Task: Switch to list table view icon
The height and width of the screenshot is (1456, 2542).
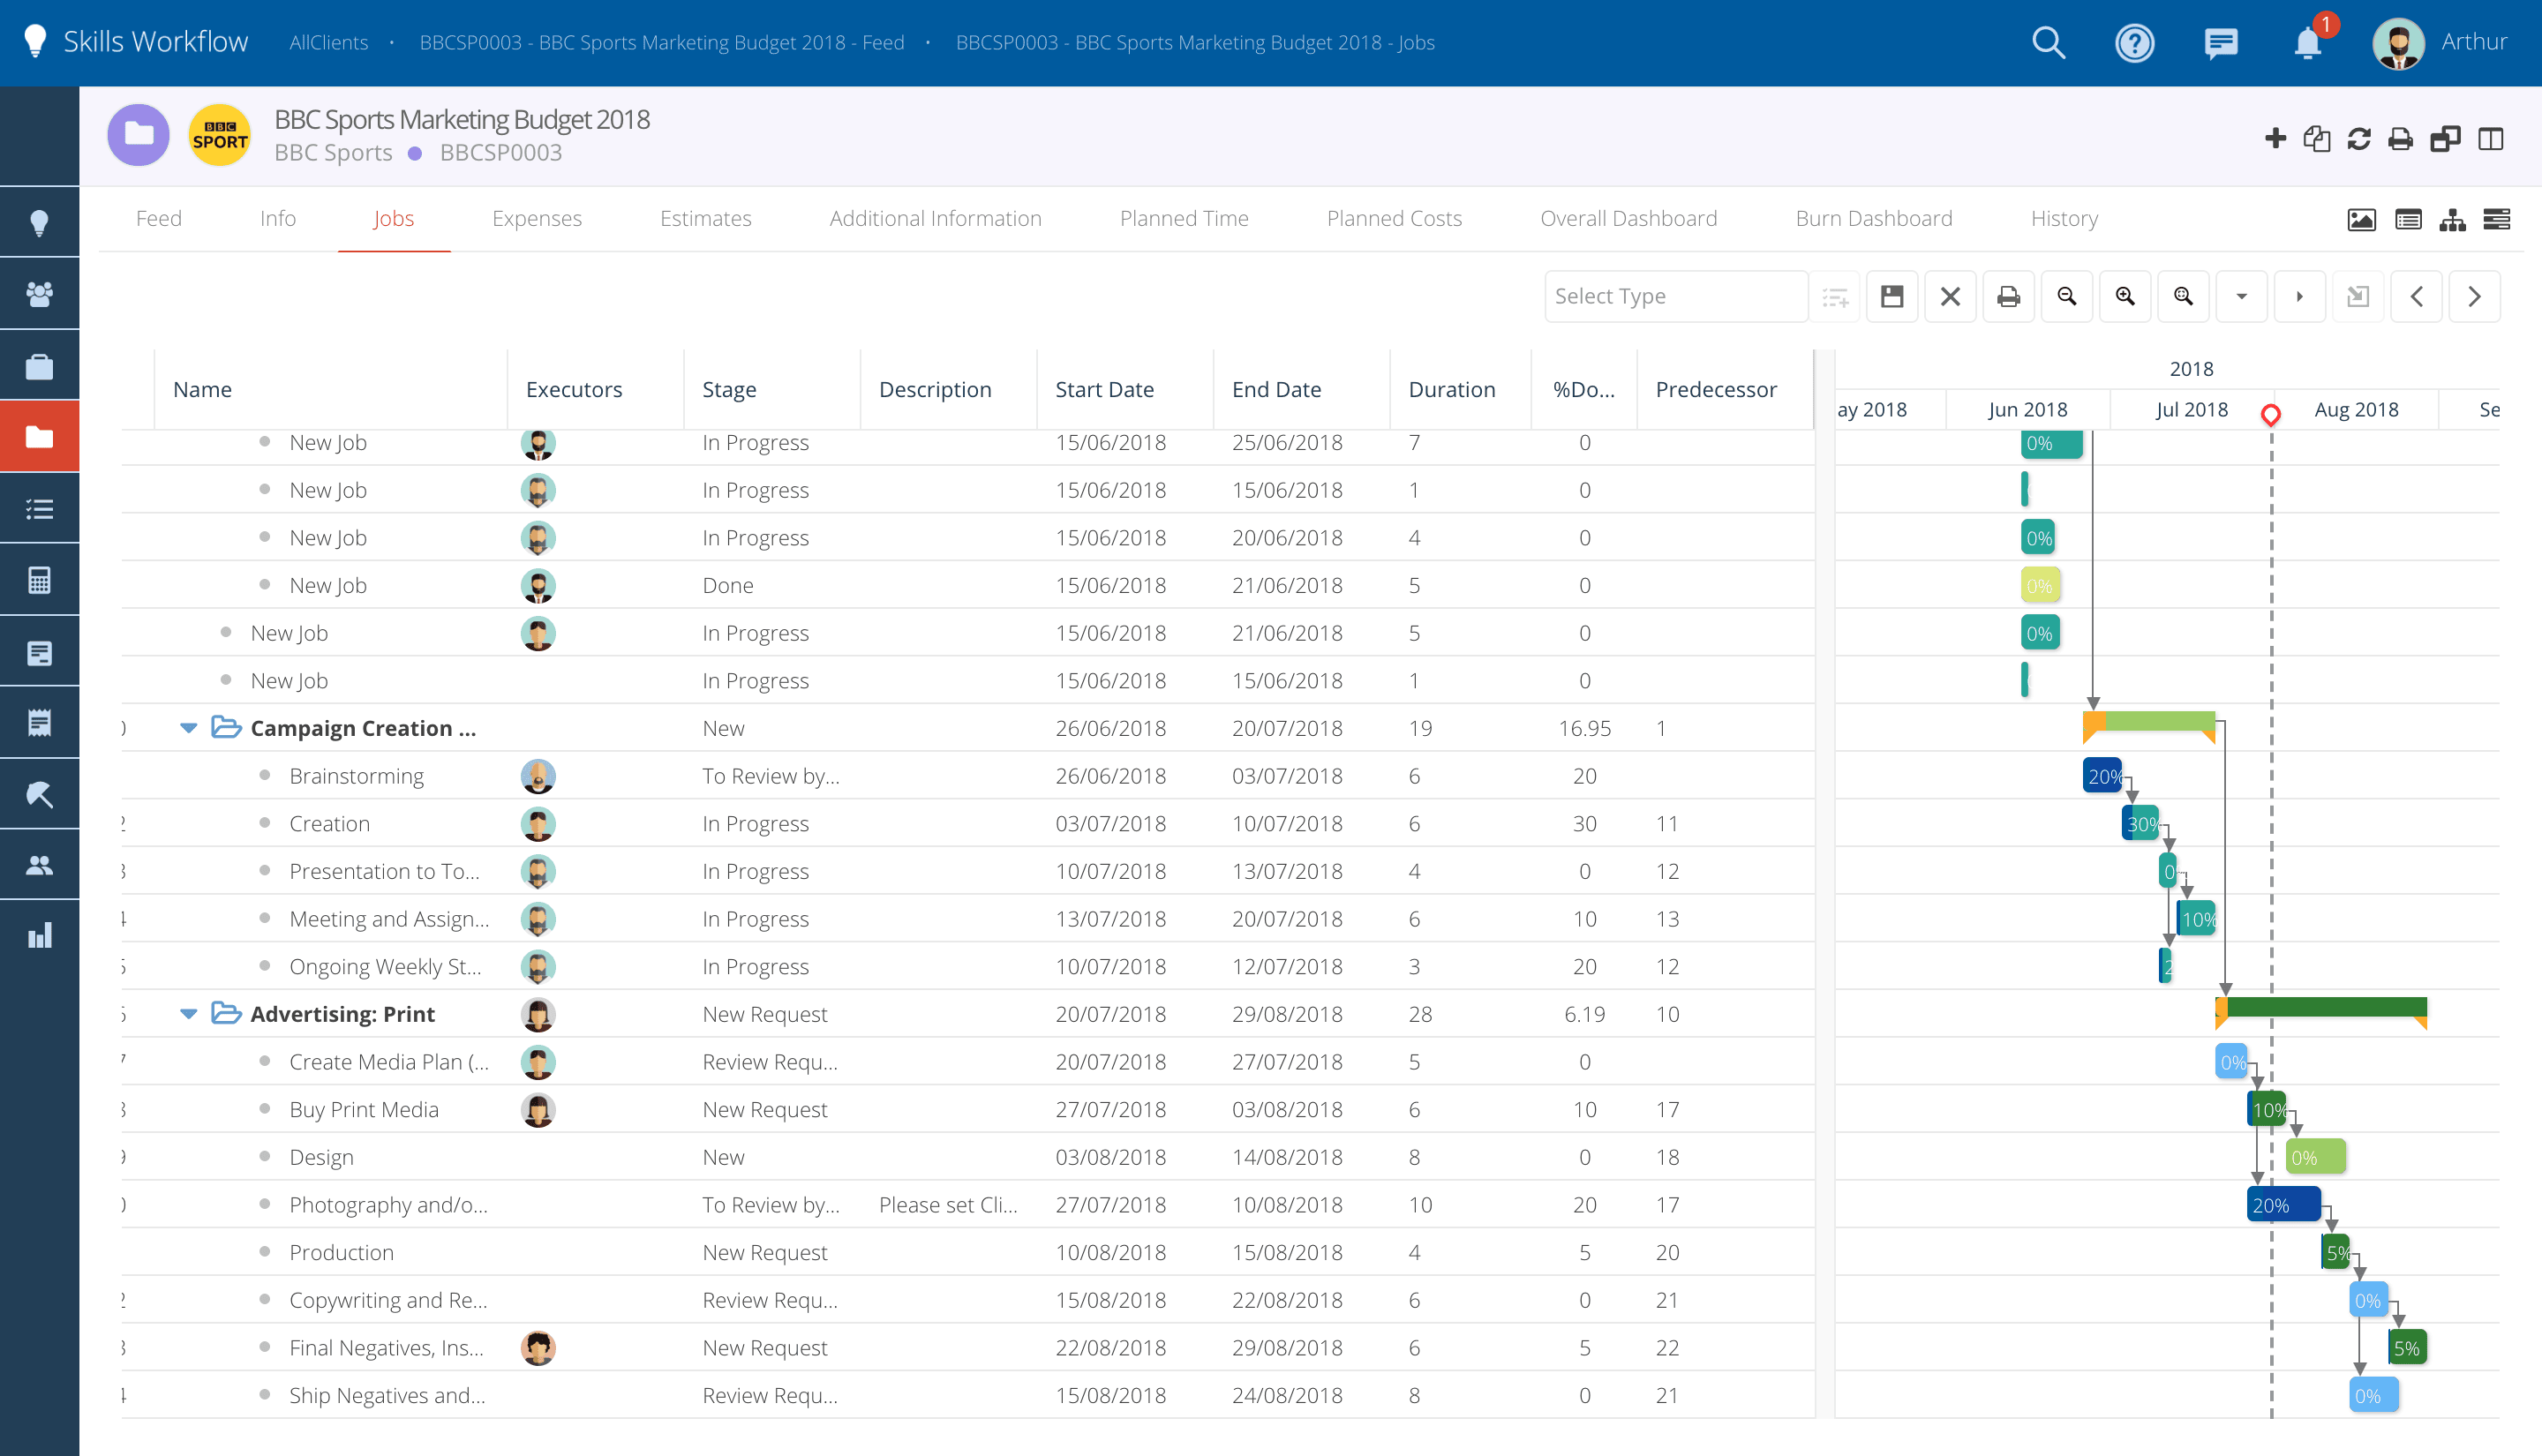Action: [x=2408, y=219]
